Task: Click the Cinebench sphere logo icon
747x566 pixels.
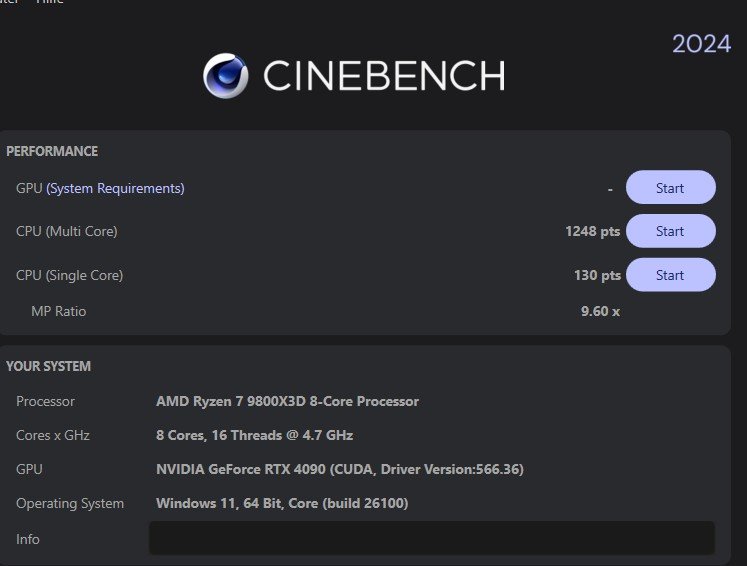Action: [225, 75]
